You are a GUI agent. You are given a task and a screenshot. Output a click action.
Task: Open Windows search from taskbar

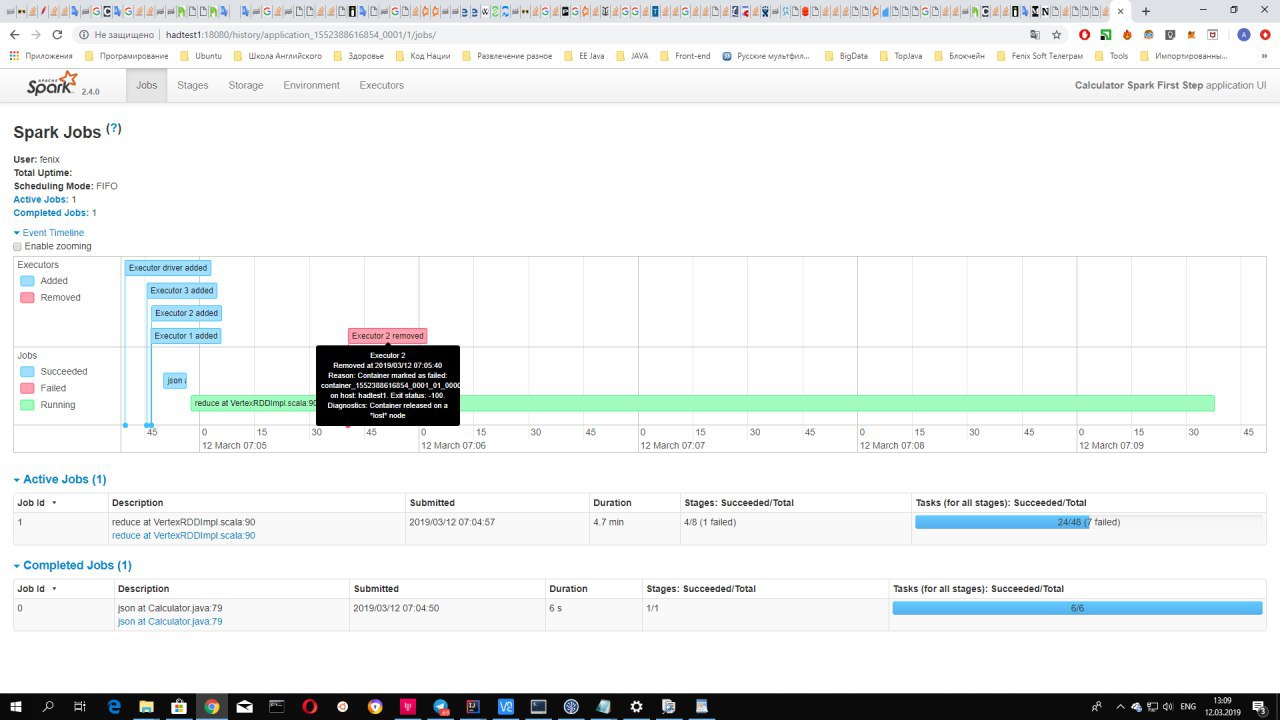pyautogui.click(x=48, y=706)
